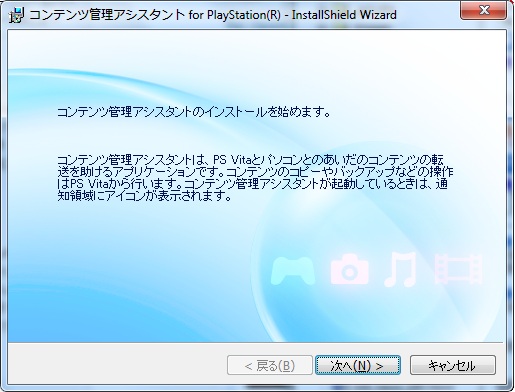Close the InstallShield Wizard window
The width and height of the screenshot is (515, 392).
coord(483,11)
